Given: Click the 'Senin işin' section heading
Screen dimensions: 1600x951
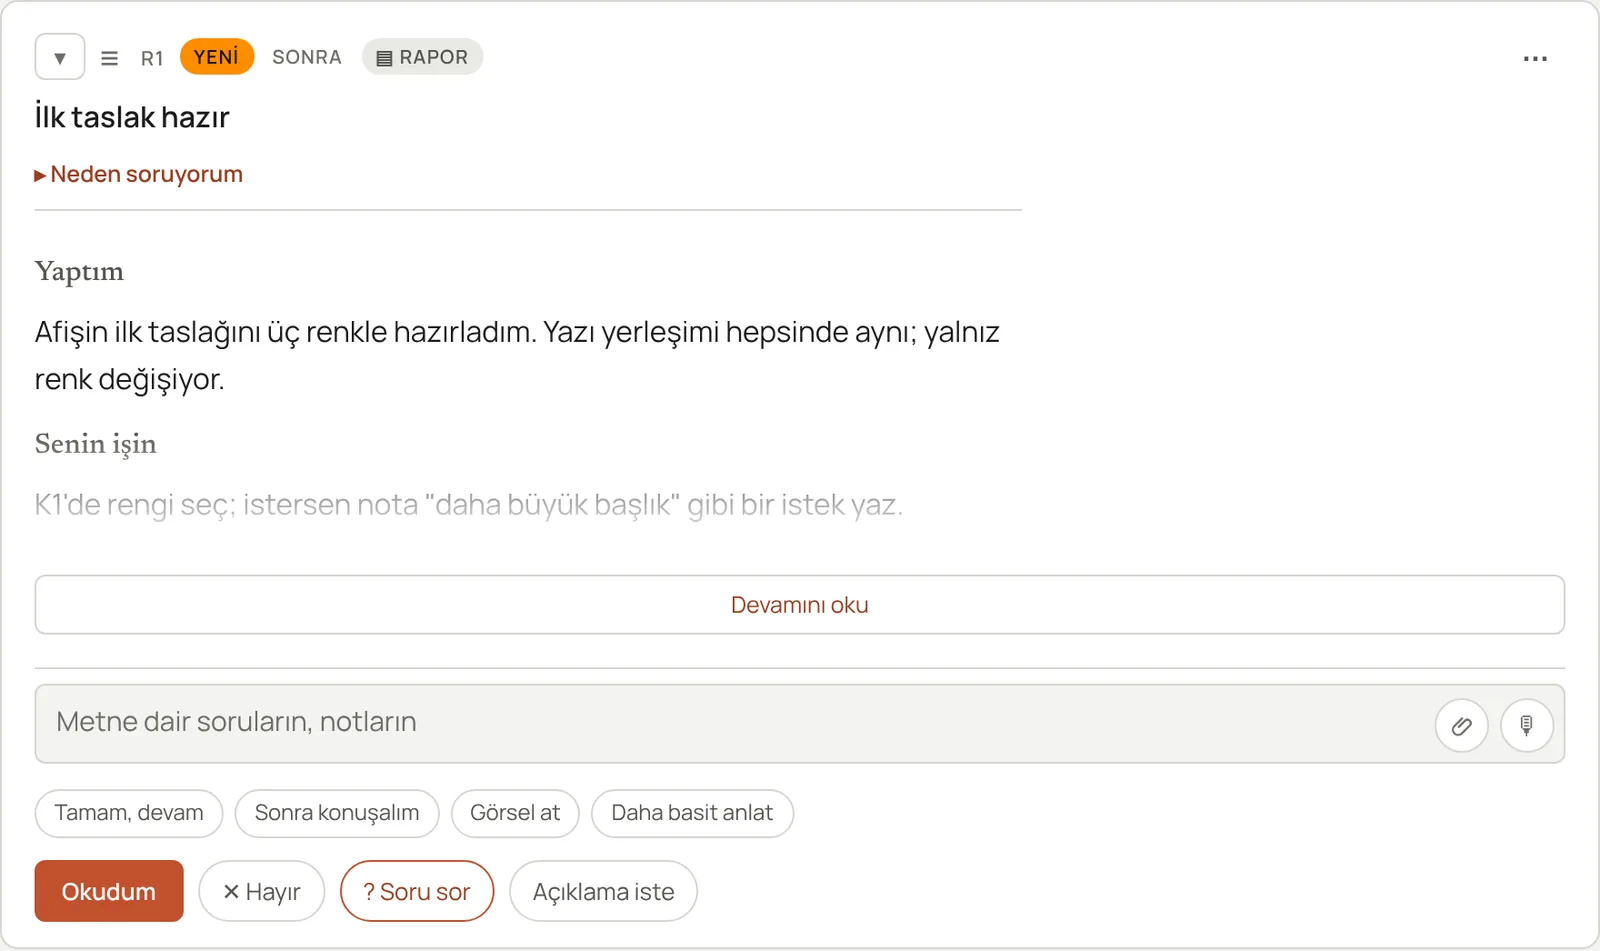Looking at the screenshot, I should 95,444.
